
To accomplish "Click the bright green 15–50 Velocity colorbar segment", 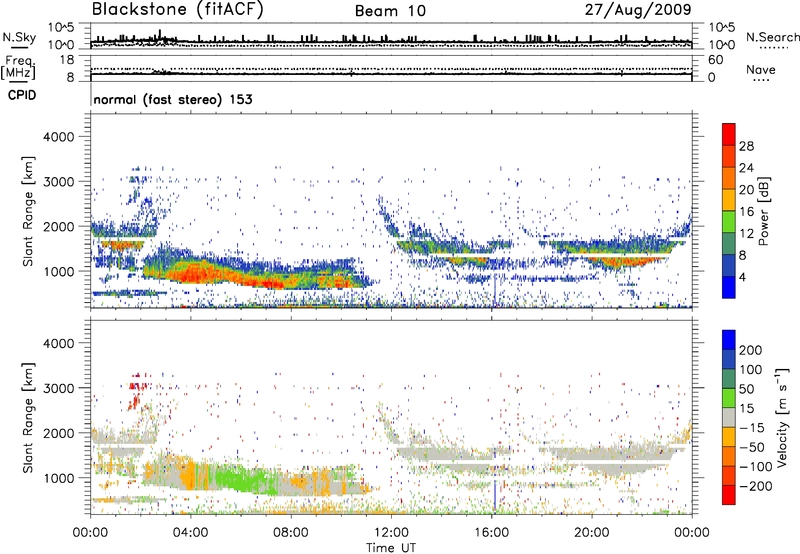I will point(729,398).
